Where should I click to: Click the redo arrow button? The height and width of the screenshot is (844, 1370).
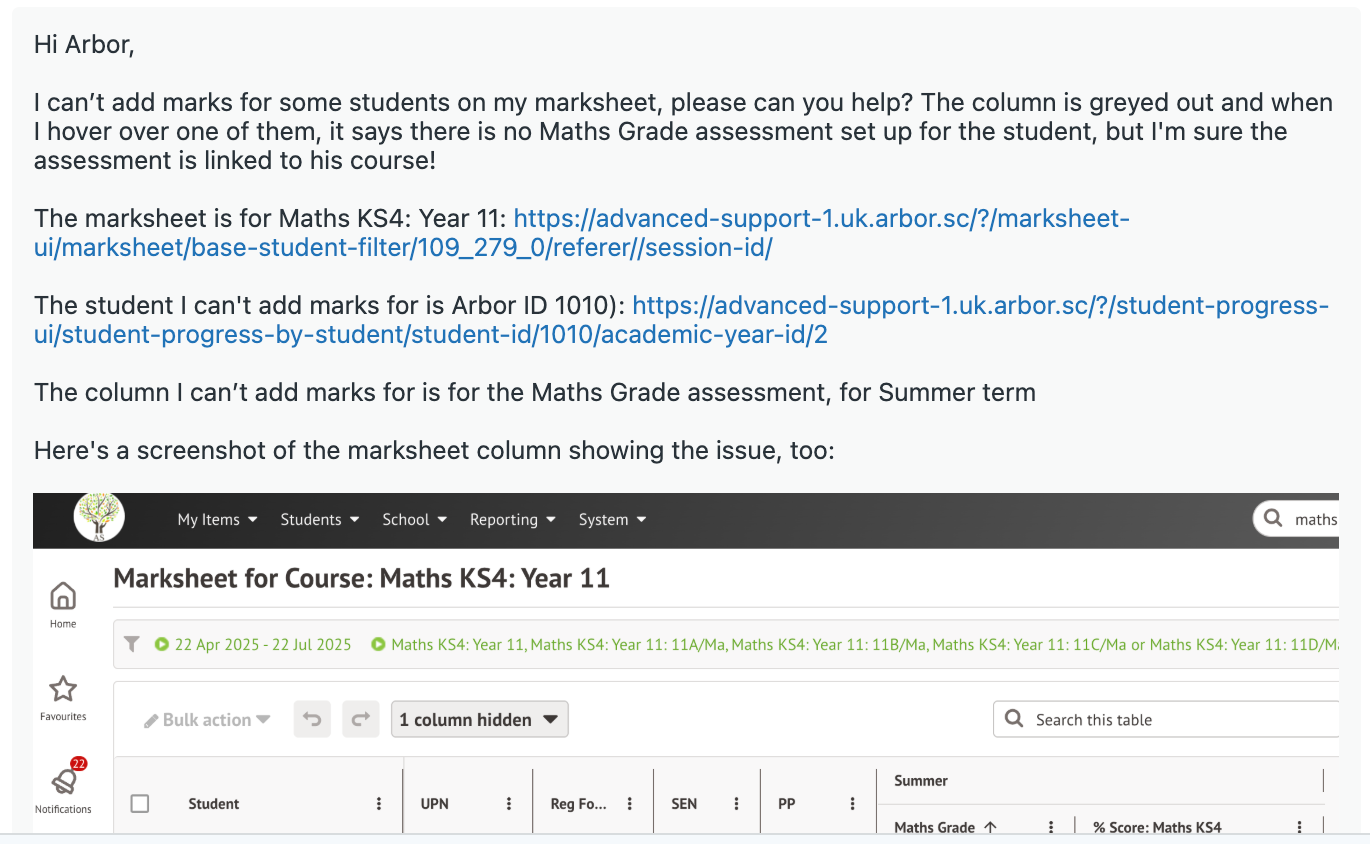360,719
